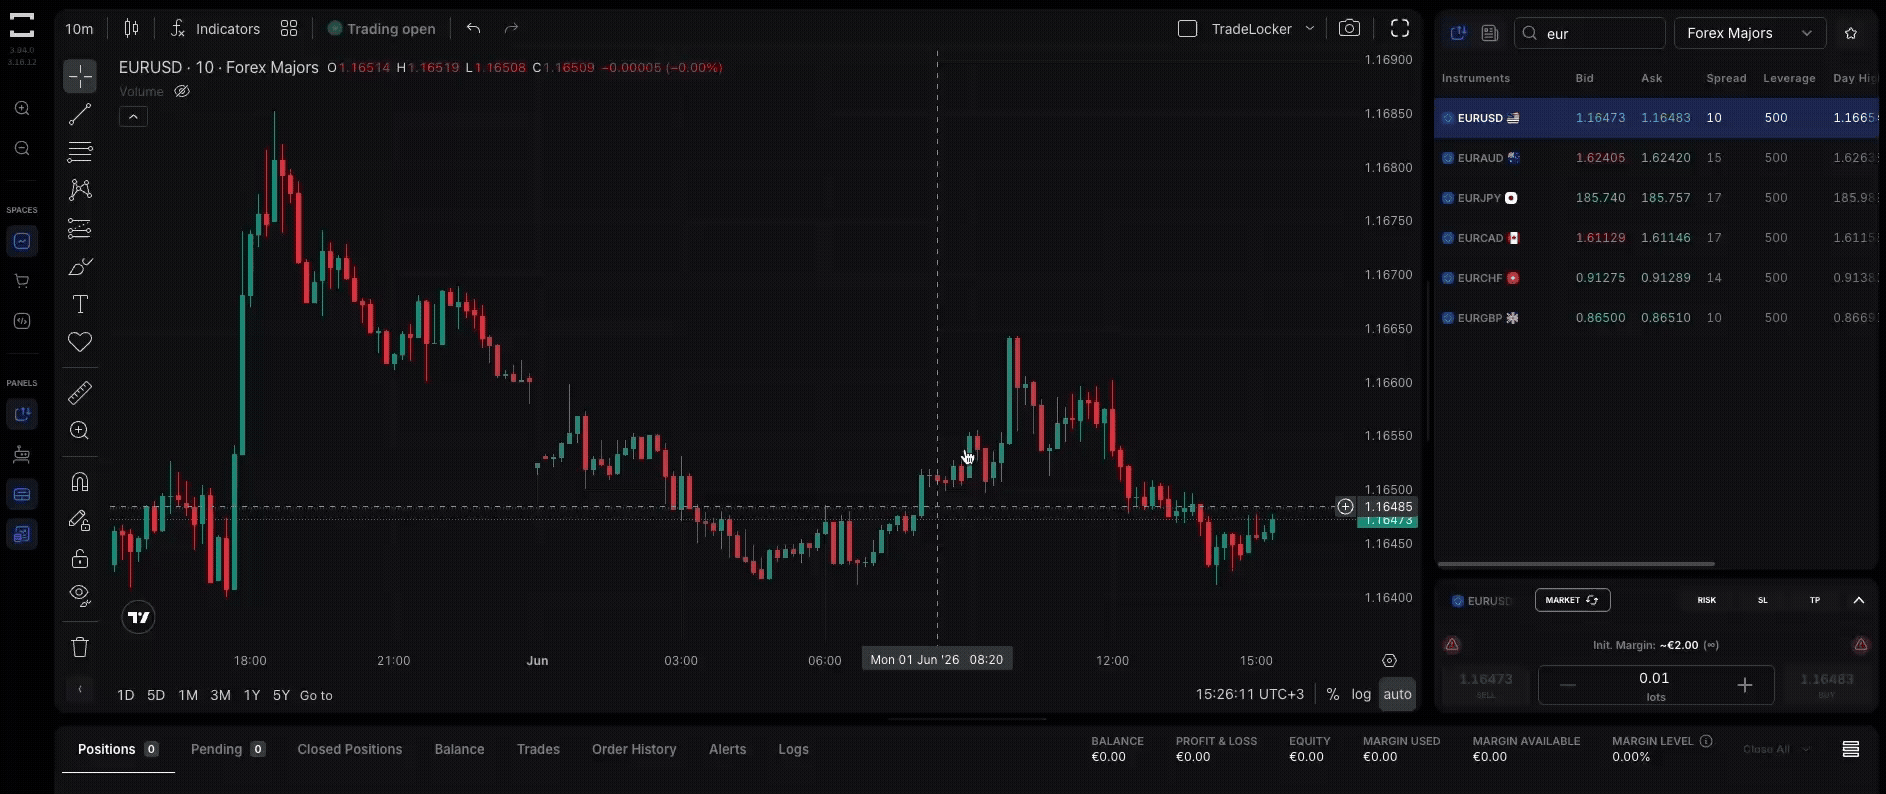Select the brush drawing tool
This screenshot has width=1886, height=794.
point(80,267)
